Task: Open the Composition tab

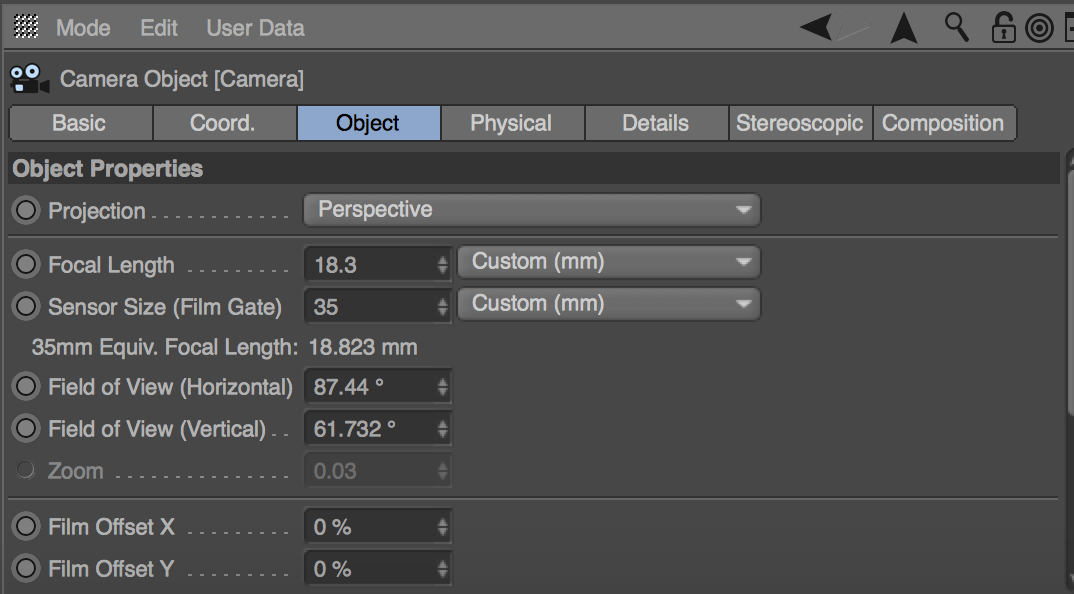Action: coord(943,123)
